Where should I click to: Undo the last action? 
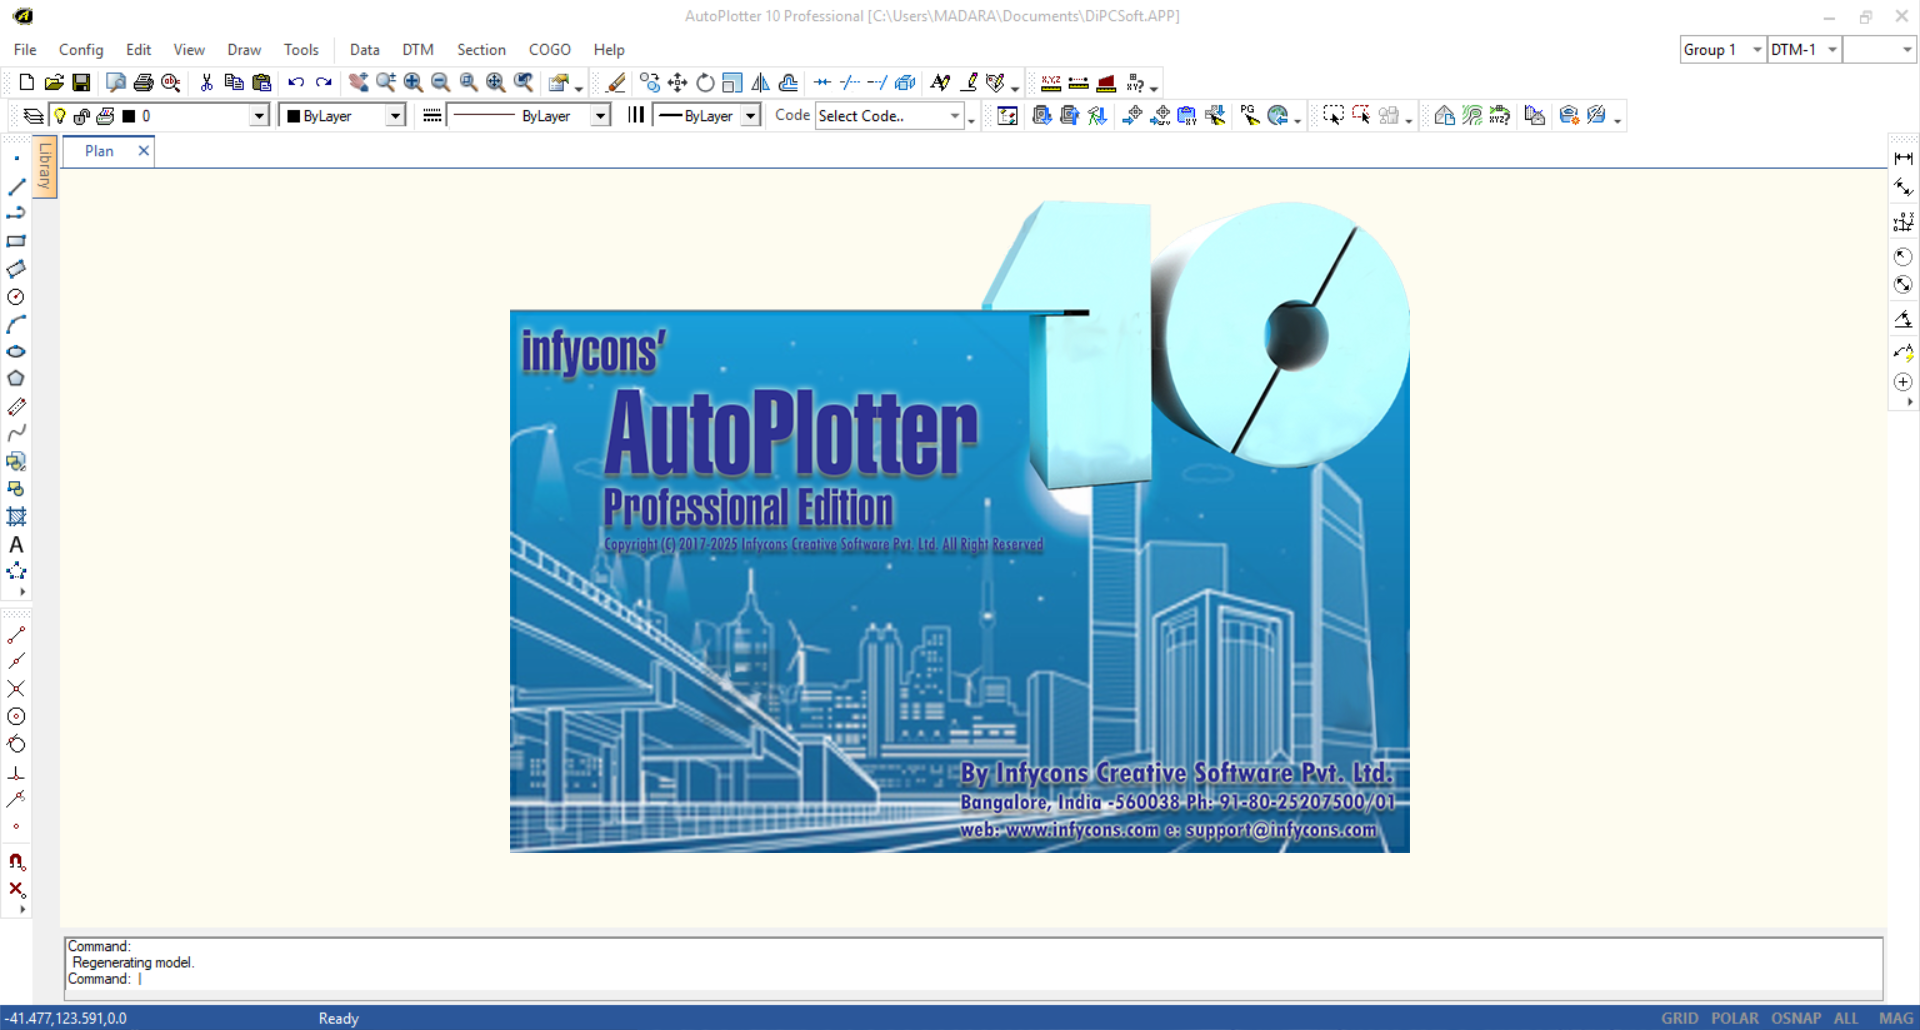coord(296,83)
